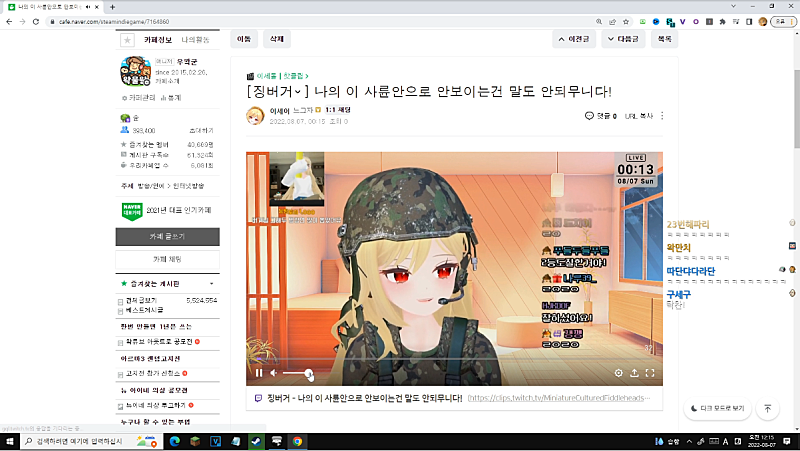The width and height of the screenshot is (800, 451).
Task: Click the 목록 list button
Action: click(664, 39)
